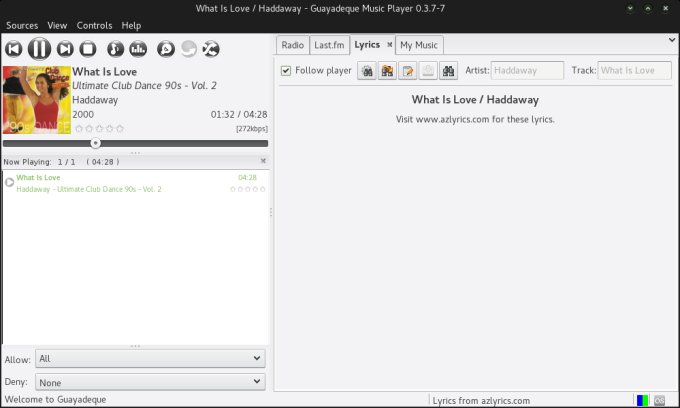Rate the current song with the rating stars
This screenshot has height=408, width=680.
99,128
